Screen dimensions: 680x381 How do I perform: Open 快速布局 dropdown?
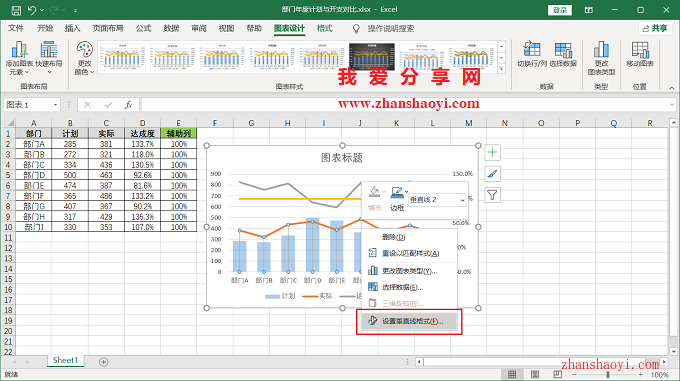[49, 58]
